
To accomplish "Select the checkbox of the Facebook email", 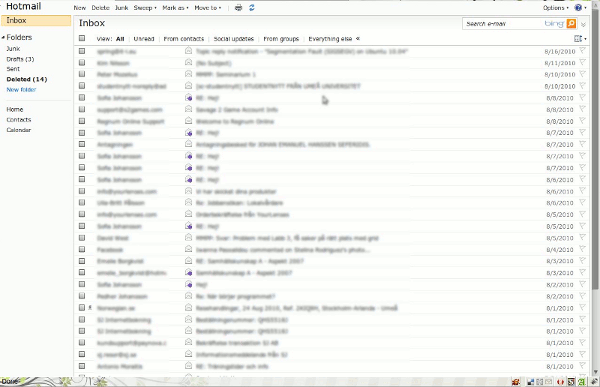I will tap(82, 250).
